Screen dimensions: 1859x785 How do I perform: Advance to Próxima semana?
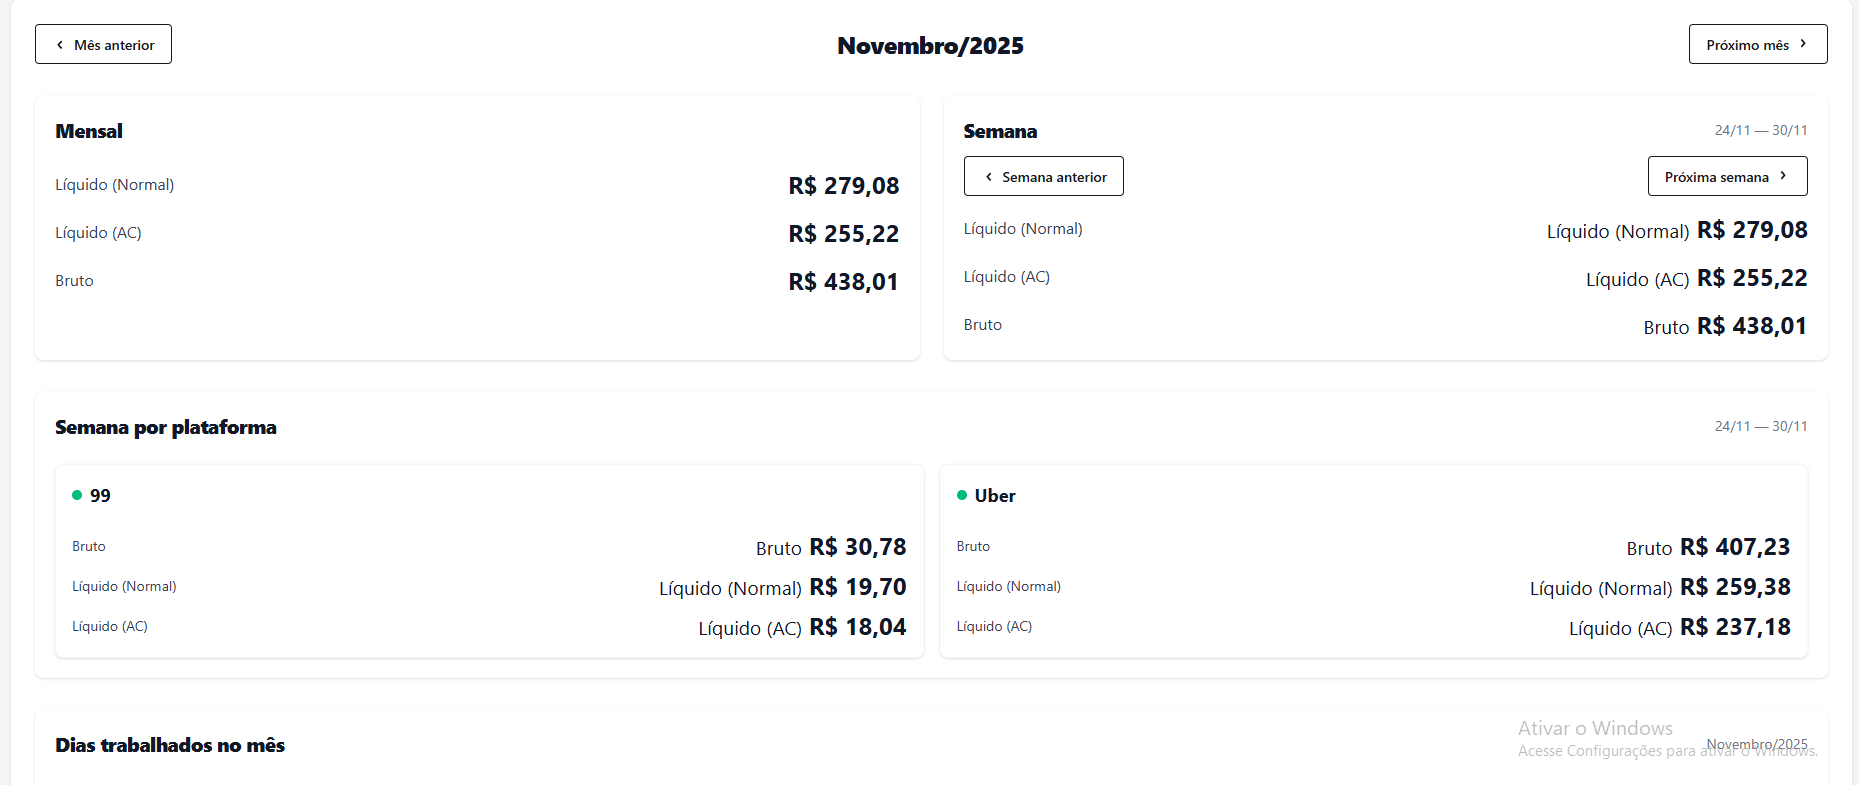pos(1727,177)
